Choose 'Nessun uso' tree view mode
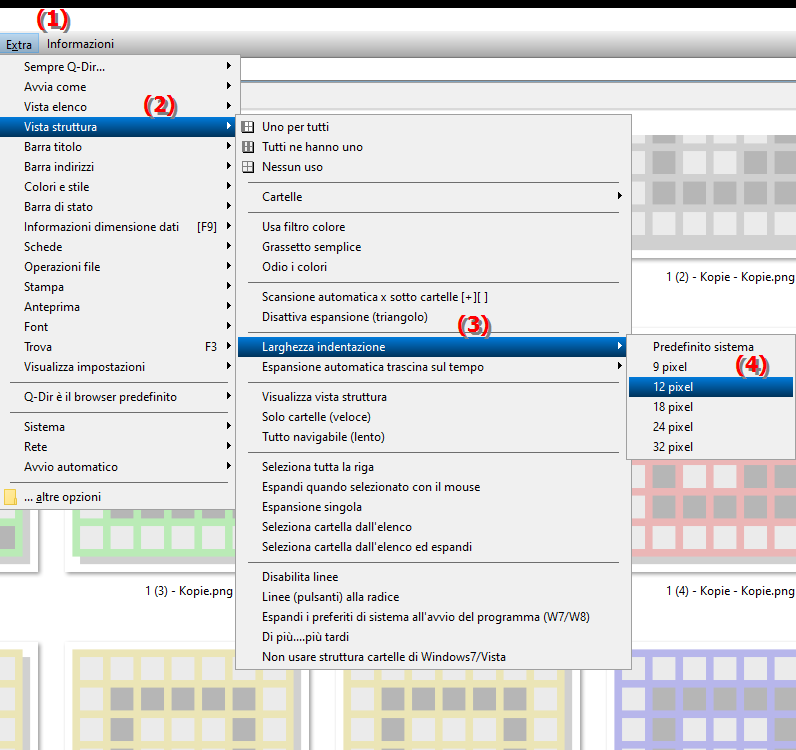The image size is (796, 750). click(433, 167)
